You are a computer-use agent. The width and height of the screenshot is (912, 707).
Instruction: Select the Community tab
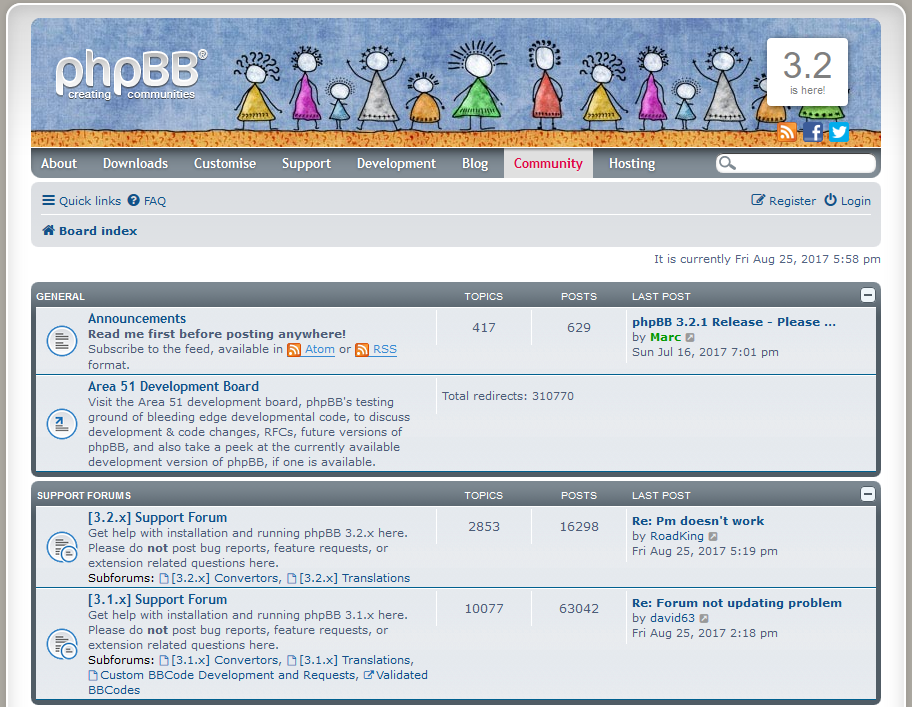point(548,163)
